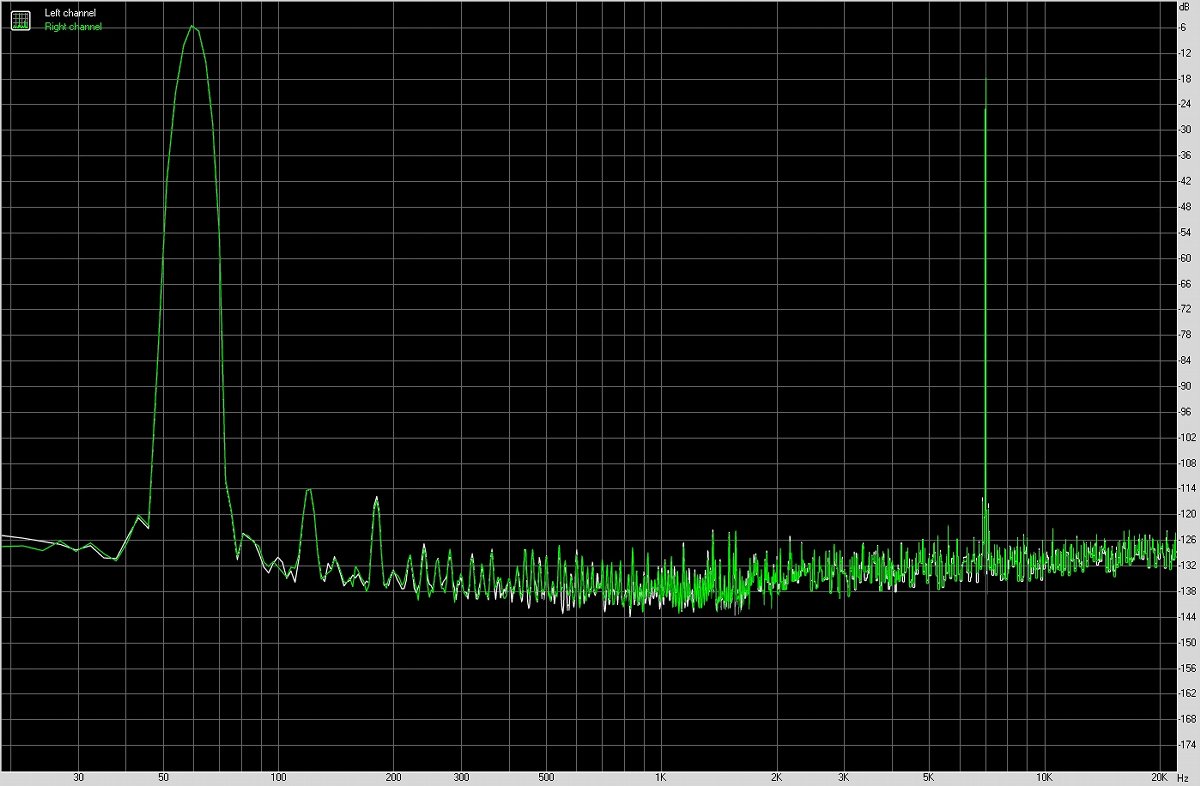
Task: Click the "-144" dB level axis label
Action: [x=1187, y=617]
